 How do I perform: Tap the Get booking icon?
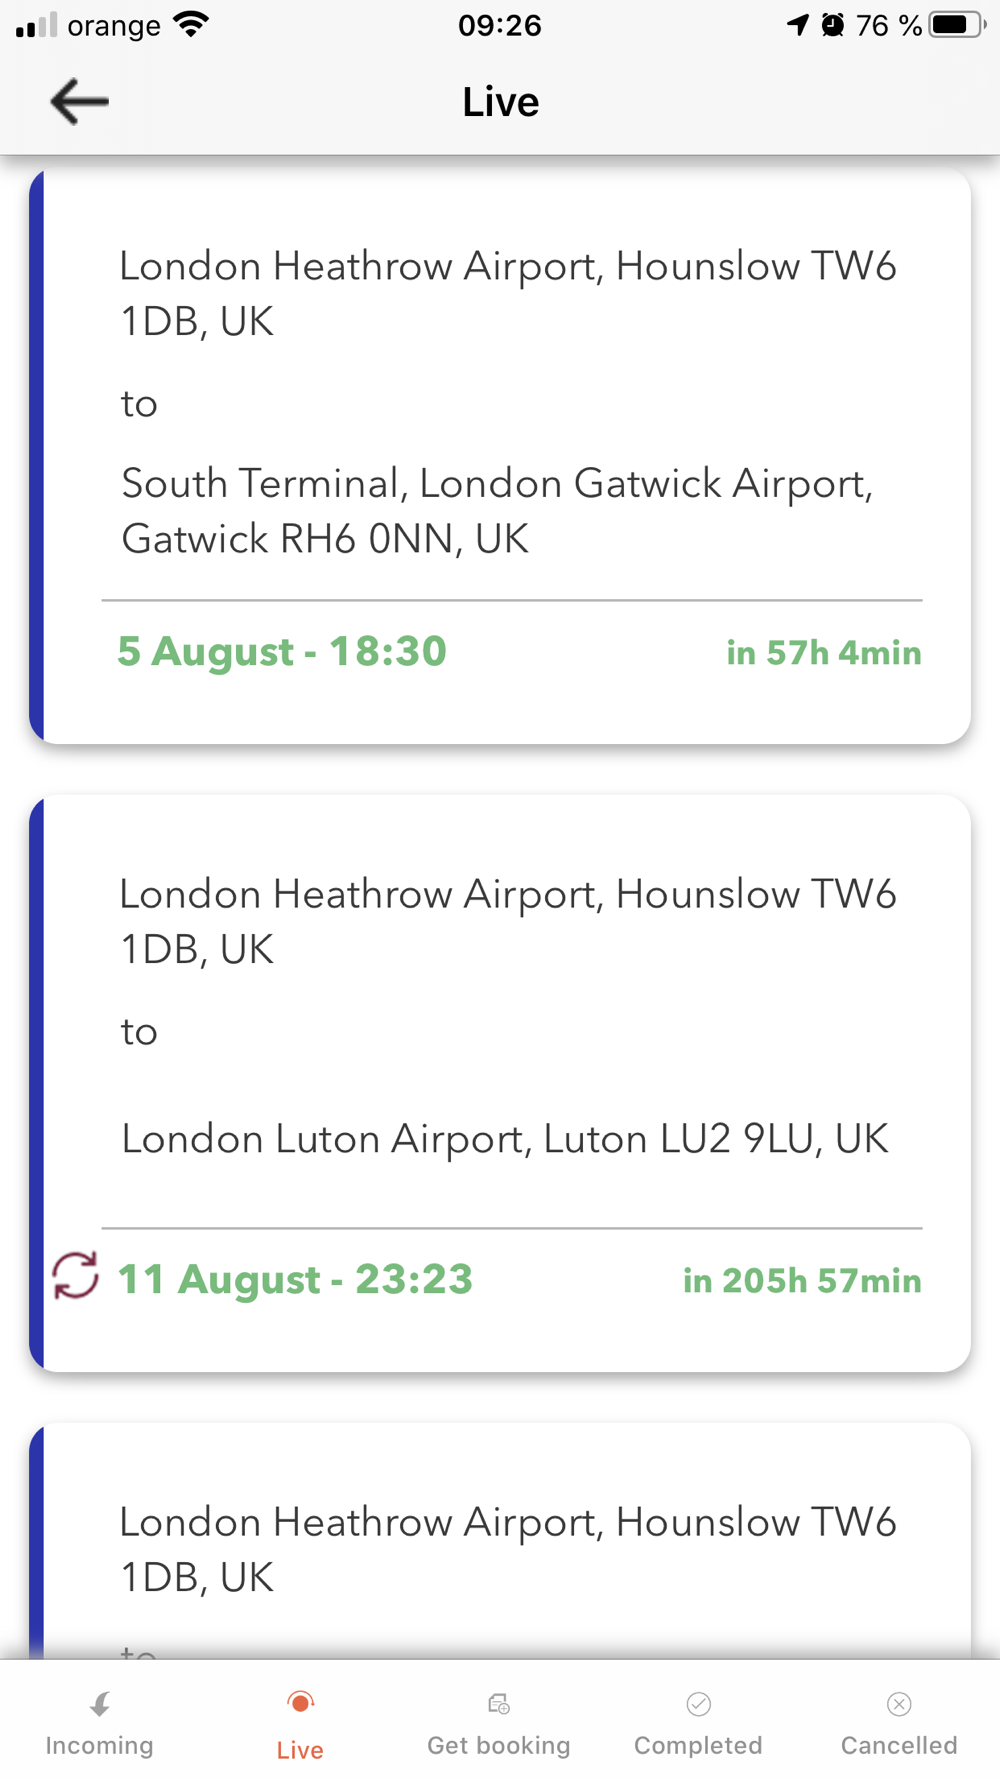[x=499, y=1704]
